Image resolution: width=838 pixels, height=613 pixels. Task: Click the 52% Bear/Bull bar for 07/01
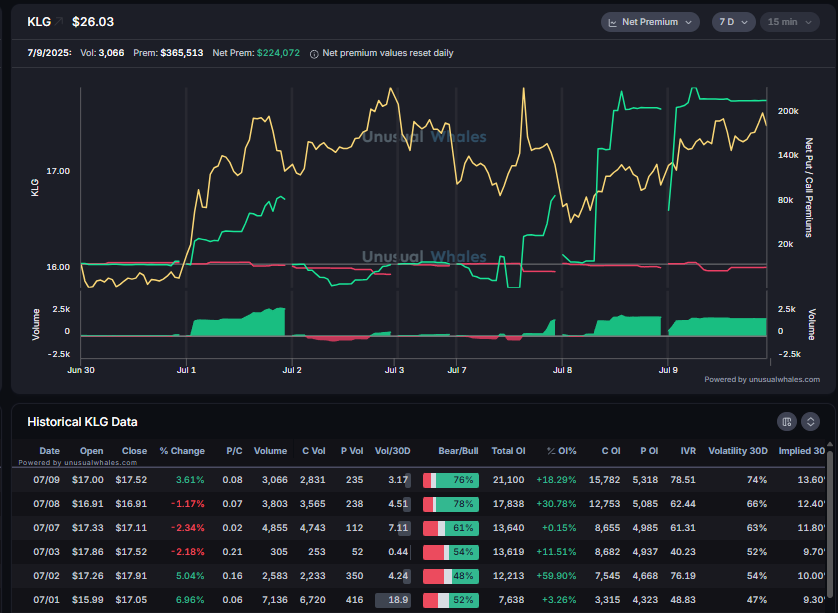point(451,600)
